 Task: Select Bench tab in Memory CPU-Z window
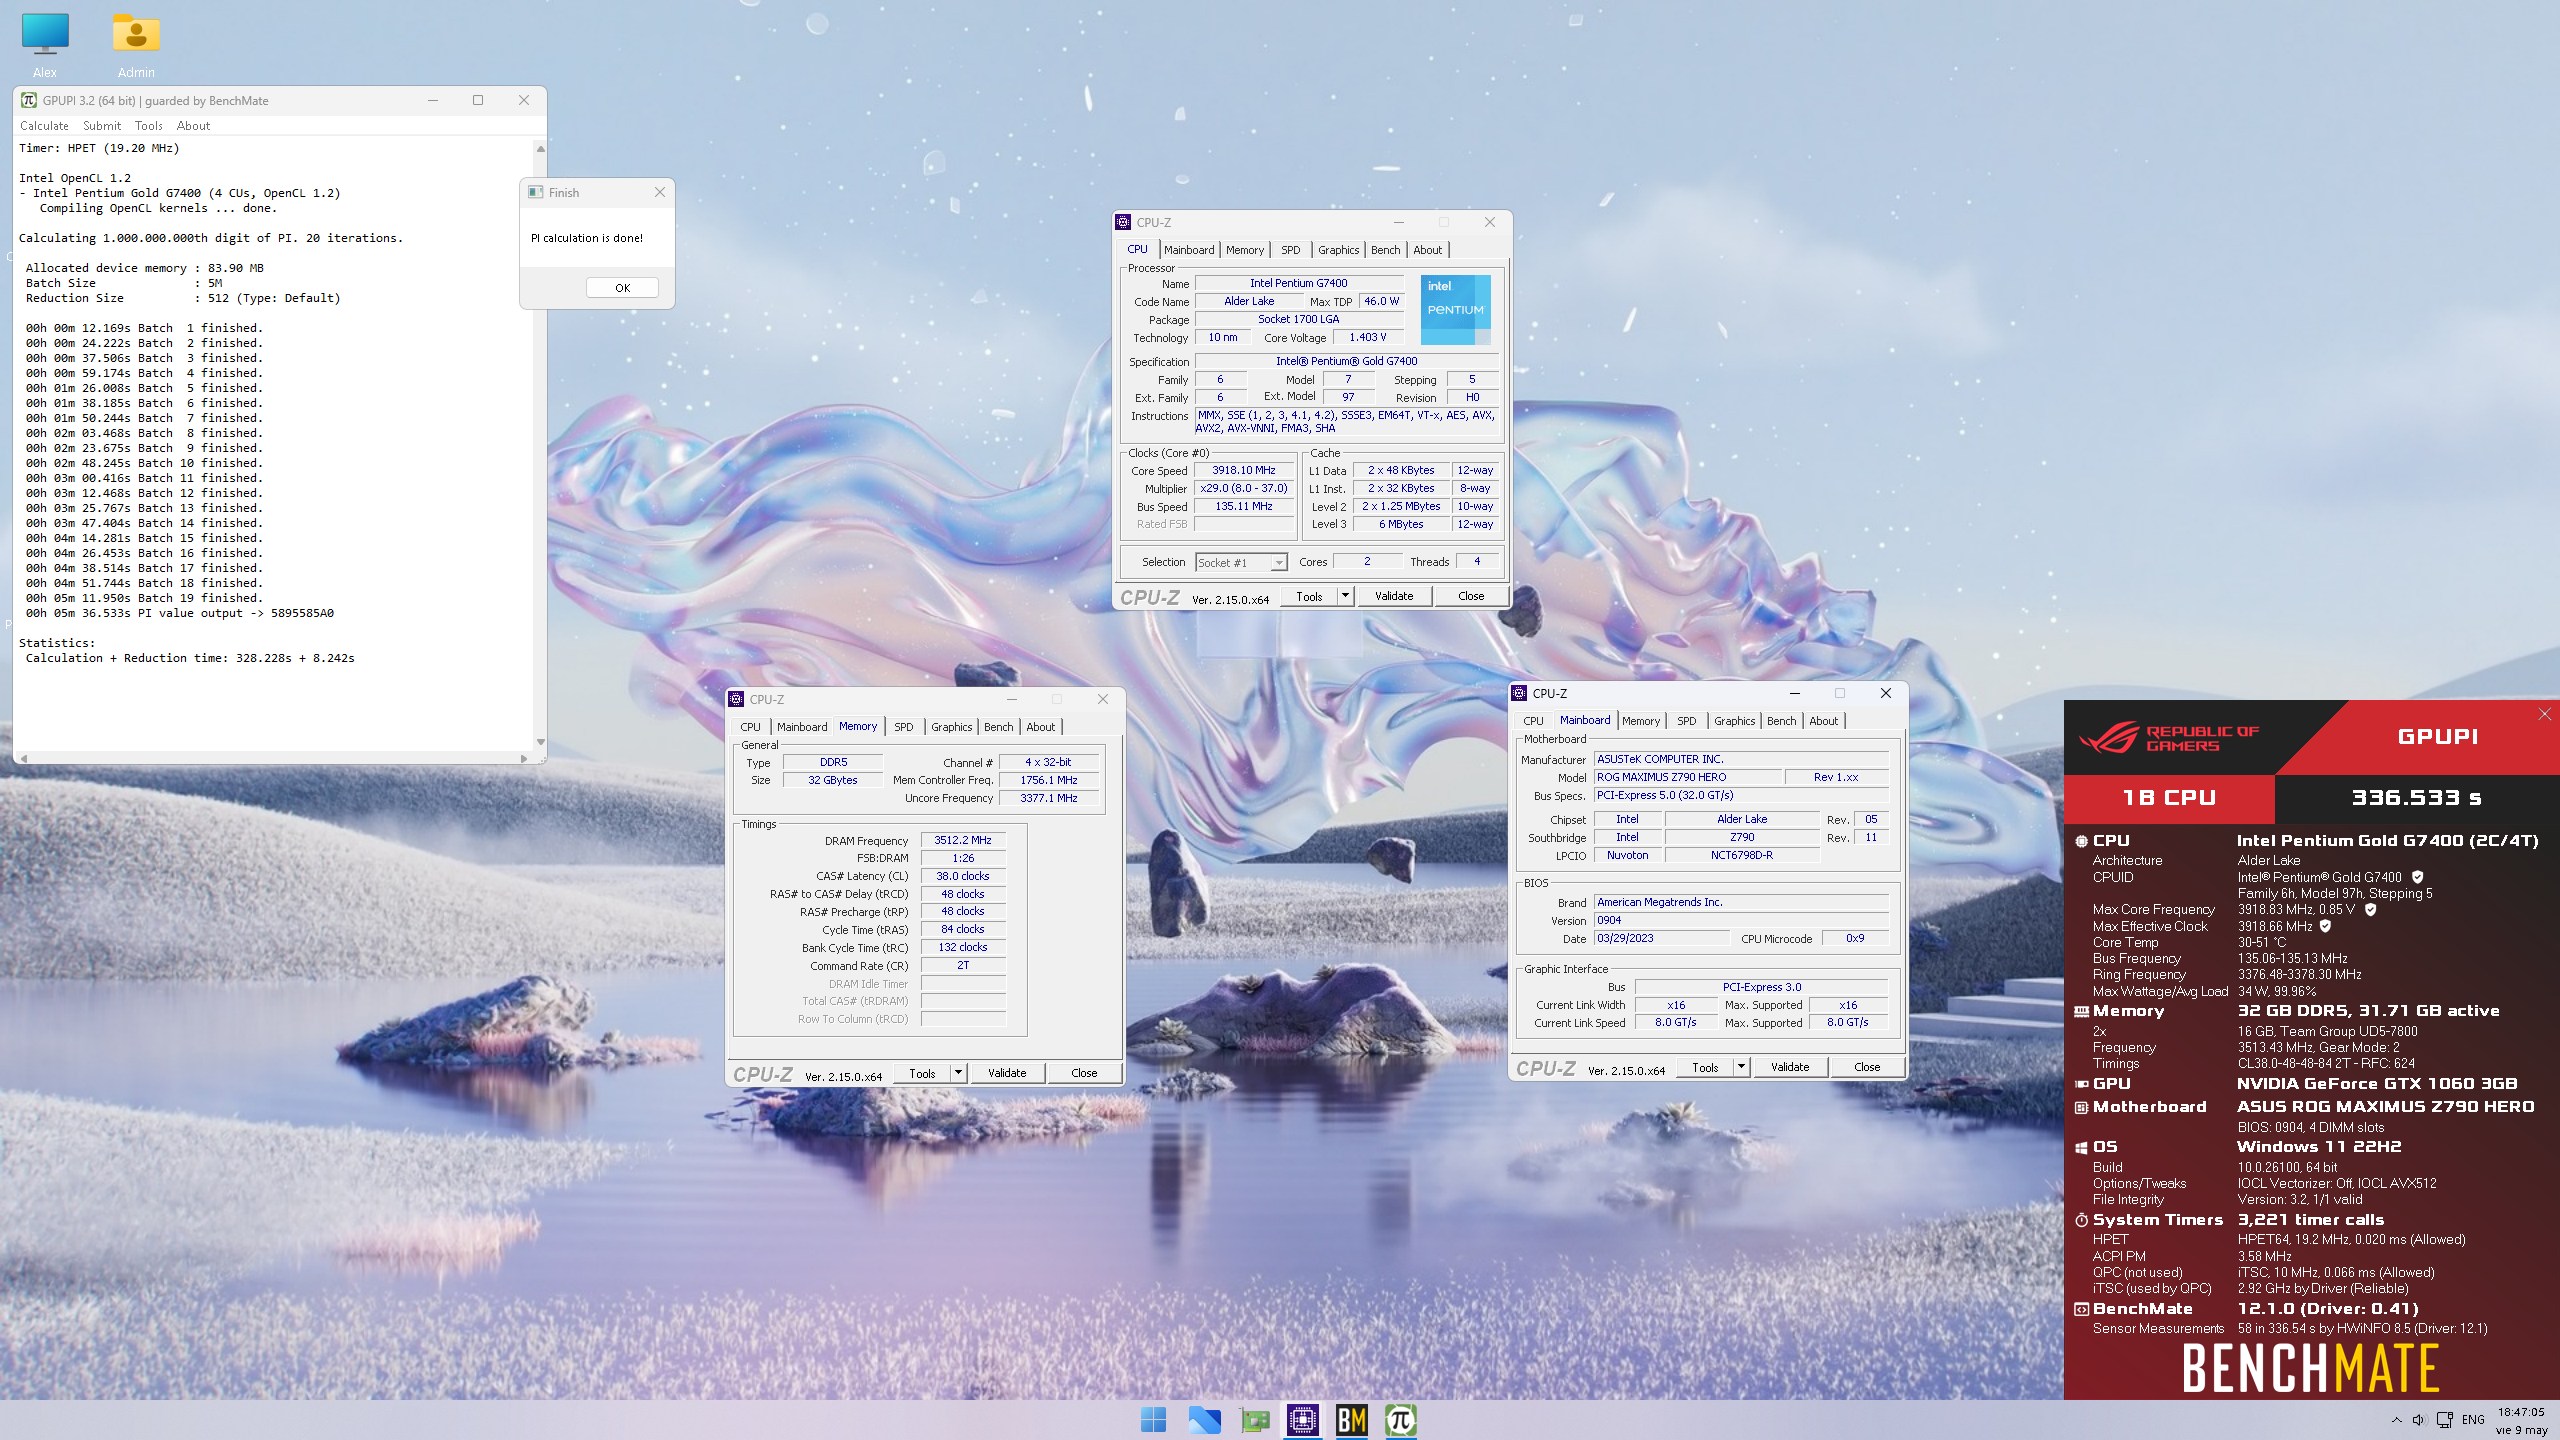coord(998,727)
